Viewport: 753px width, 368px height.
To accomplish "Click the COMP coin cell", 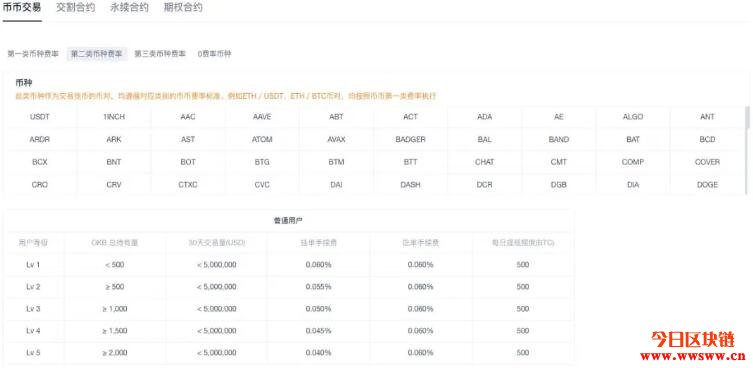I will (x=633, y=162).
